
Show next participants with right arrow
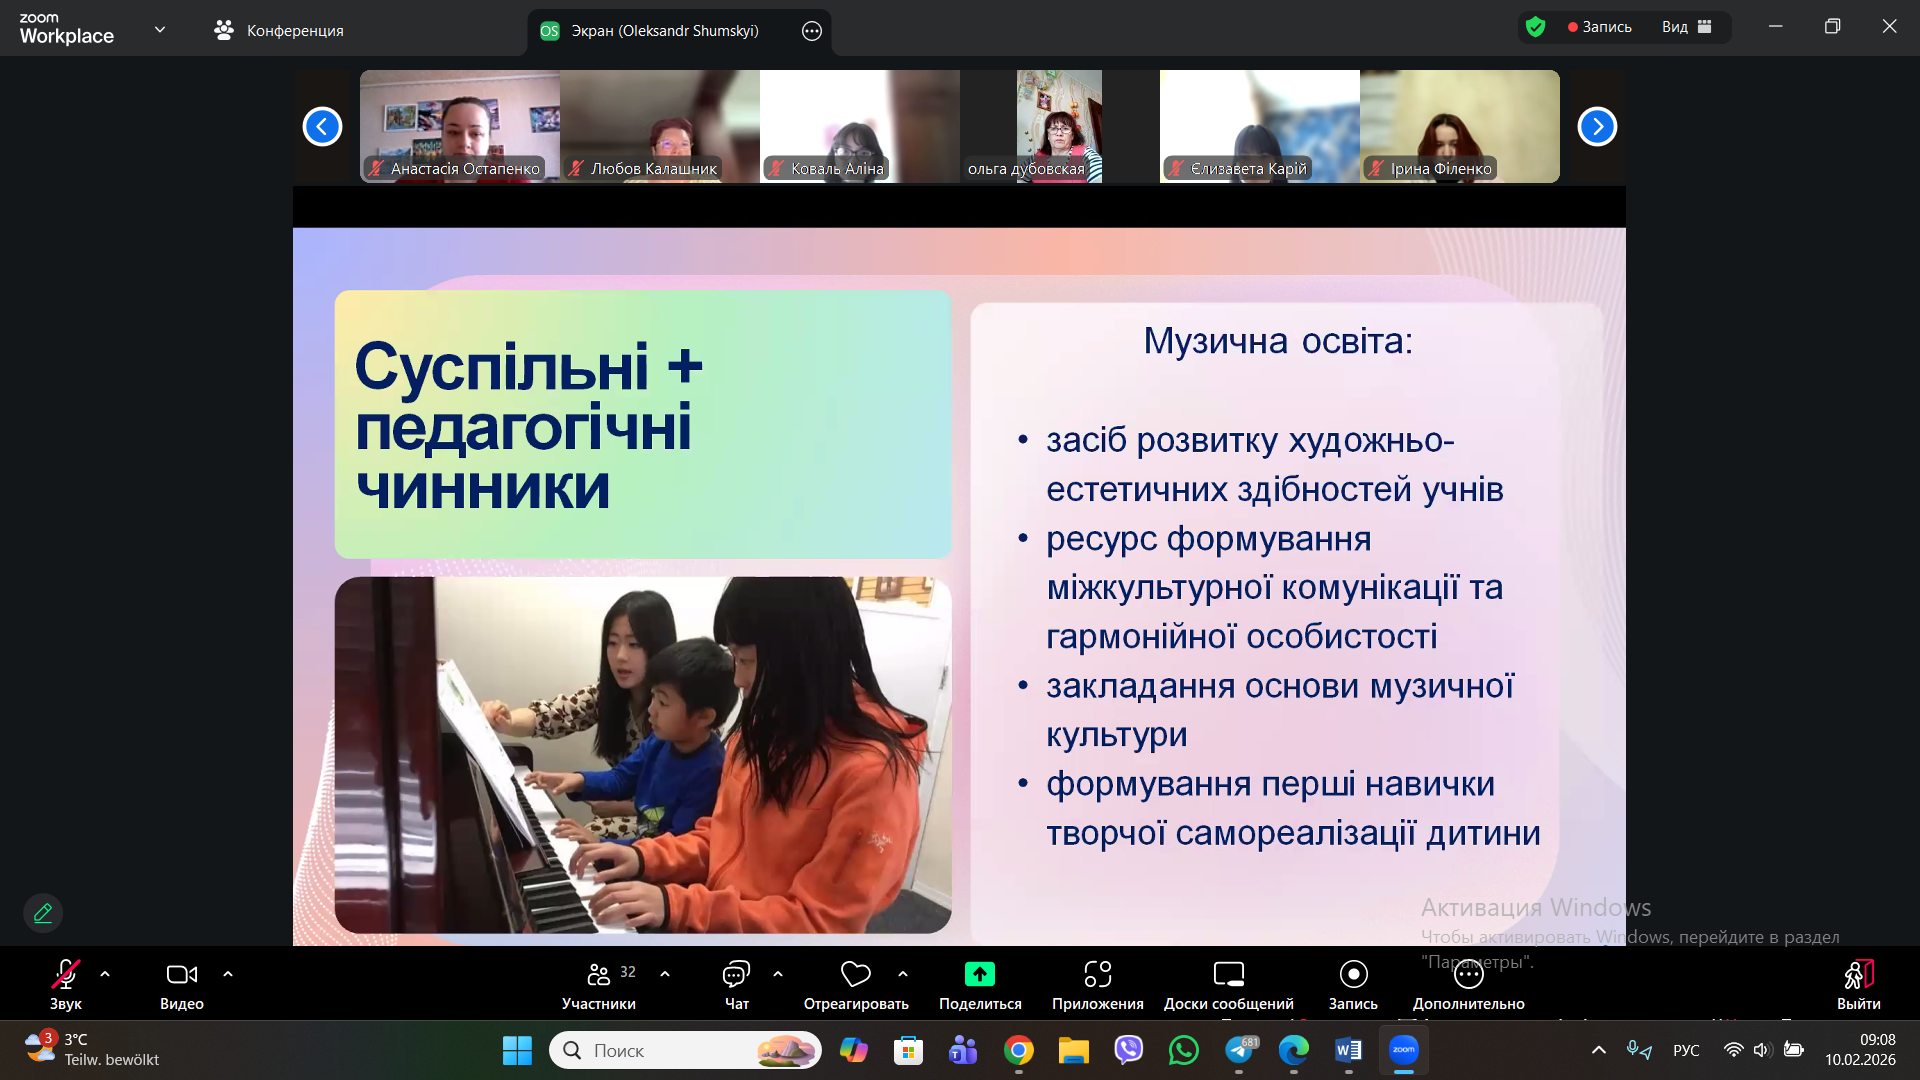1597,127
